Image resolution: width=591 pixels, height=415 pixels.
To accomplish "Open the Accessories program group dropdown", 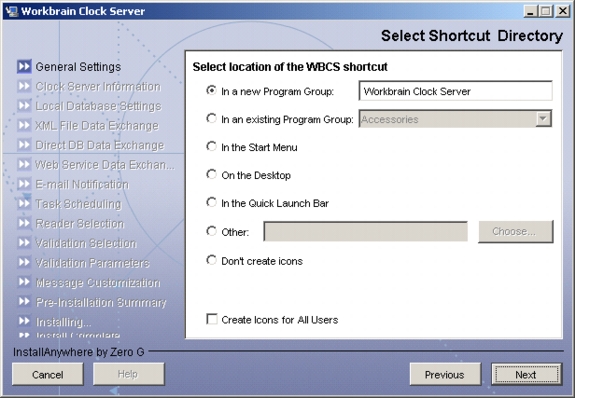I will 543,119.
